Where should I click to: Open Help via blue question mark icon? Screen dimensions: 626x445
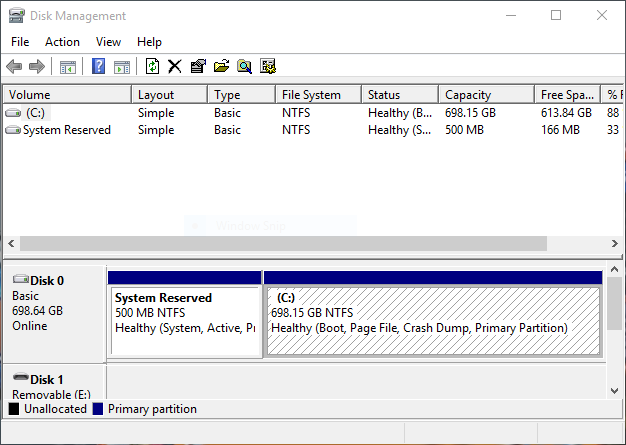coord(98,66)
